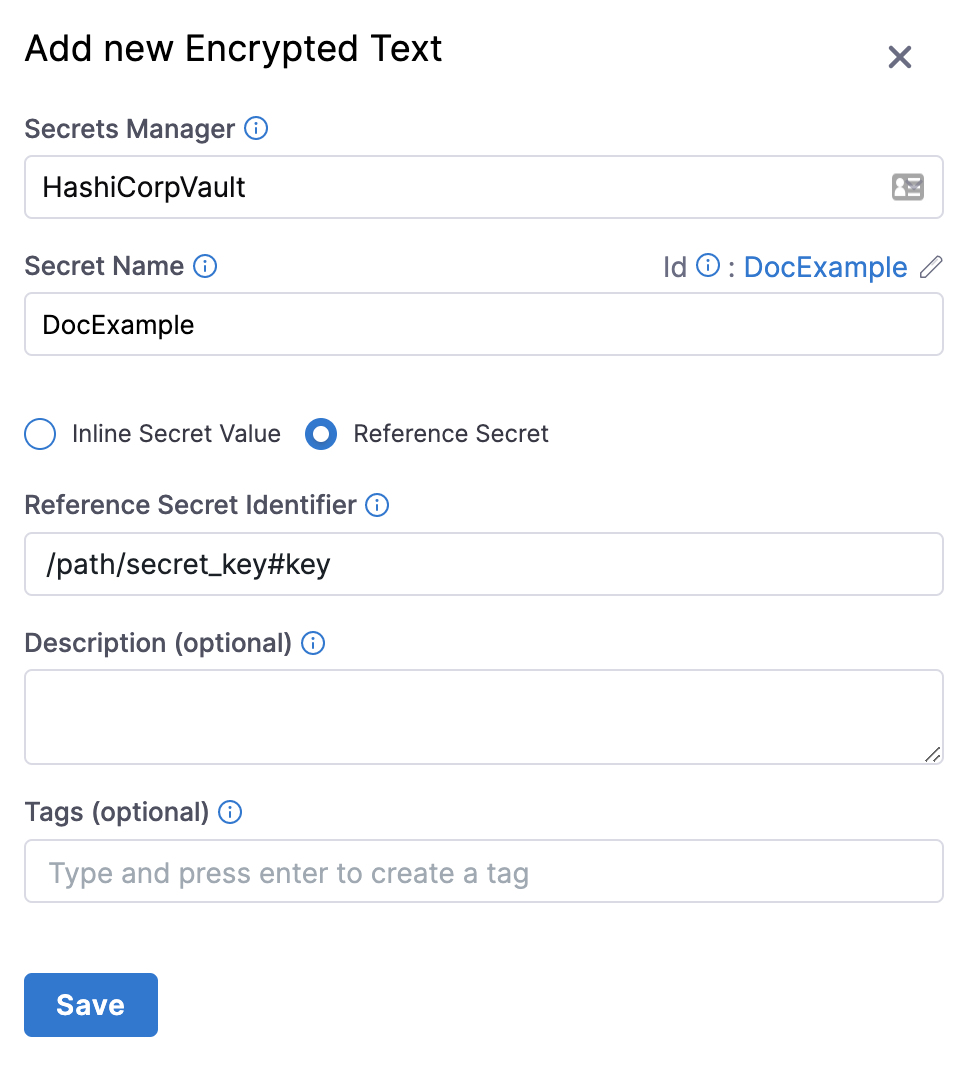Image resolution: width=974 pixels, height=1066 pixels.
Task: Click the blue DocExample Id link
Action: coord(825,267)
